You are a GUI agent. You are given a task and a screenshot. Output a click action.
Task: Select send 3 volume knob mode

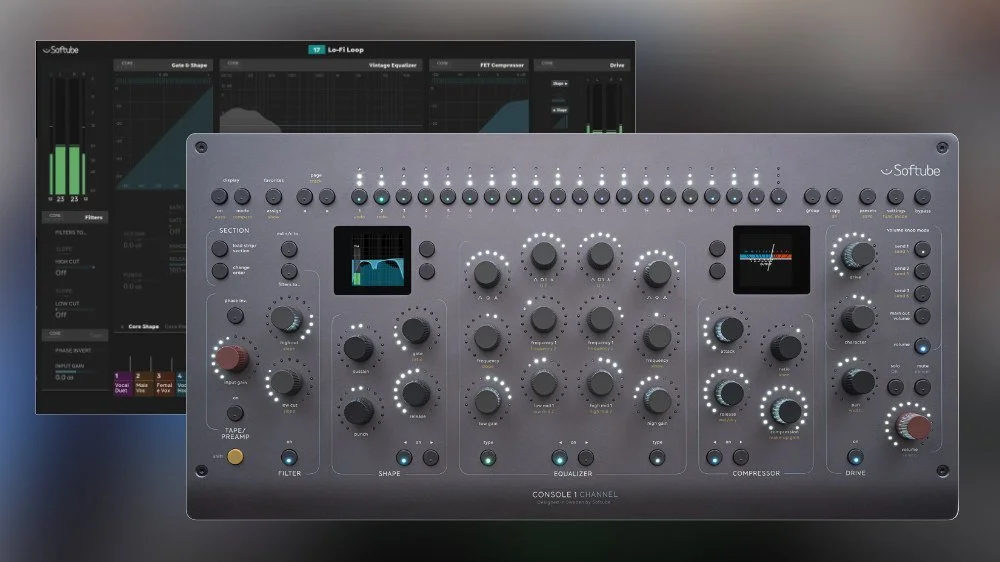(x=922, y=293)
